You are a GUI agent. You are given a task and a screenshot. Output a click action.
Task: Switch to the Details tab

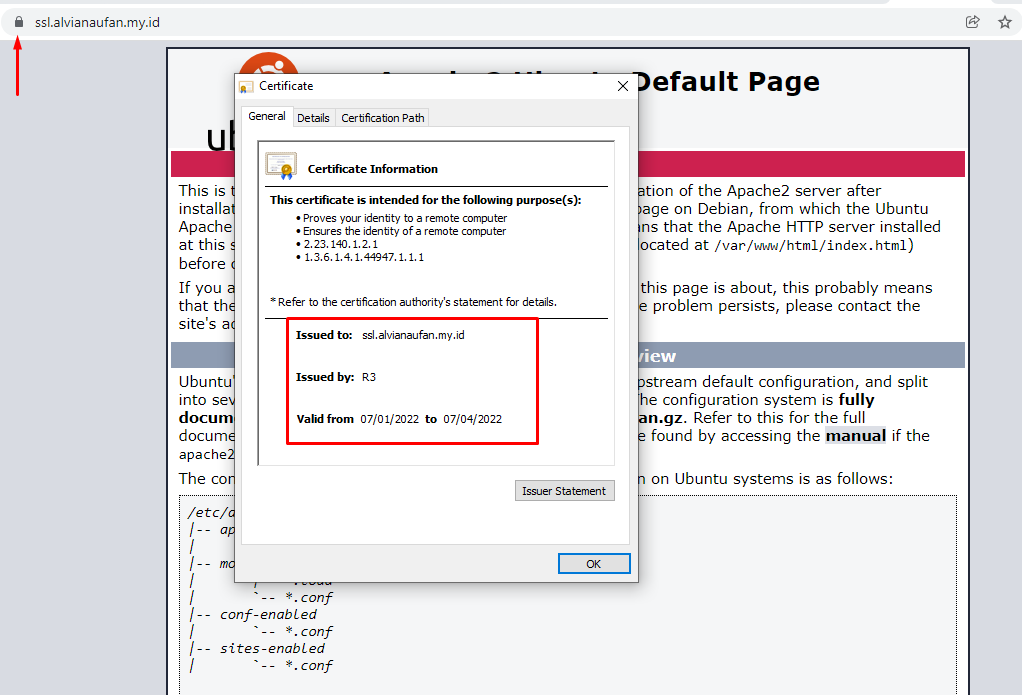pos(313,118)
